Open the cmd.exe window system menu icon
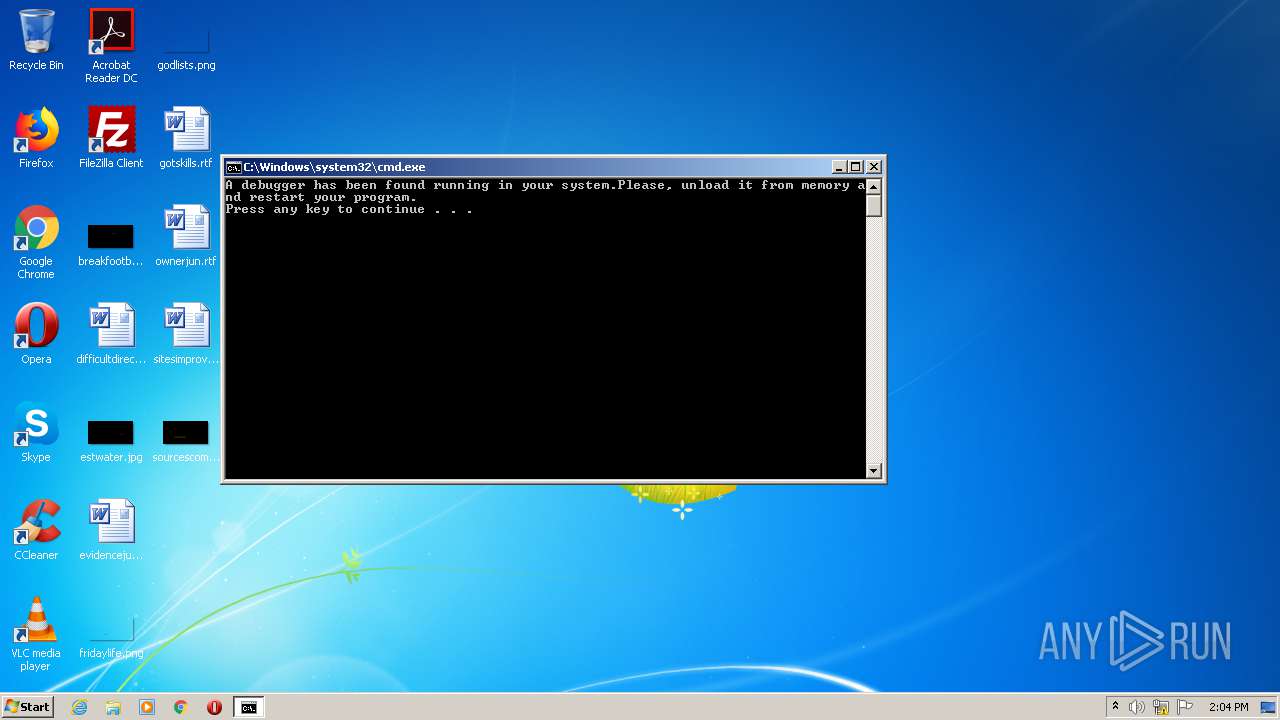This screenshot has height=720, width=1280. click(x=233, y=167)
